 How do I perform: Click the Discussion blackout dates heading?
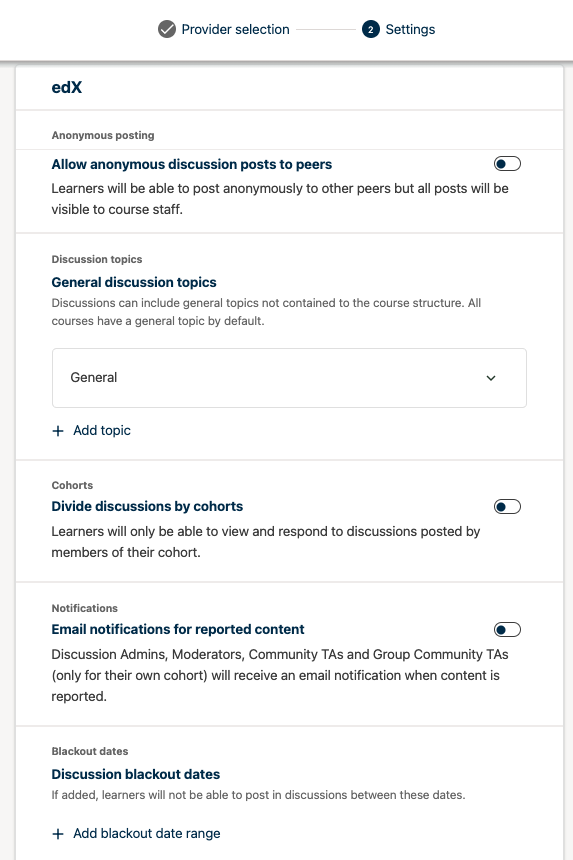point(135,774)
